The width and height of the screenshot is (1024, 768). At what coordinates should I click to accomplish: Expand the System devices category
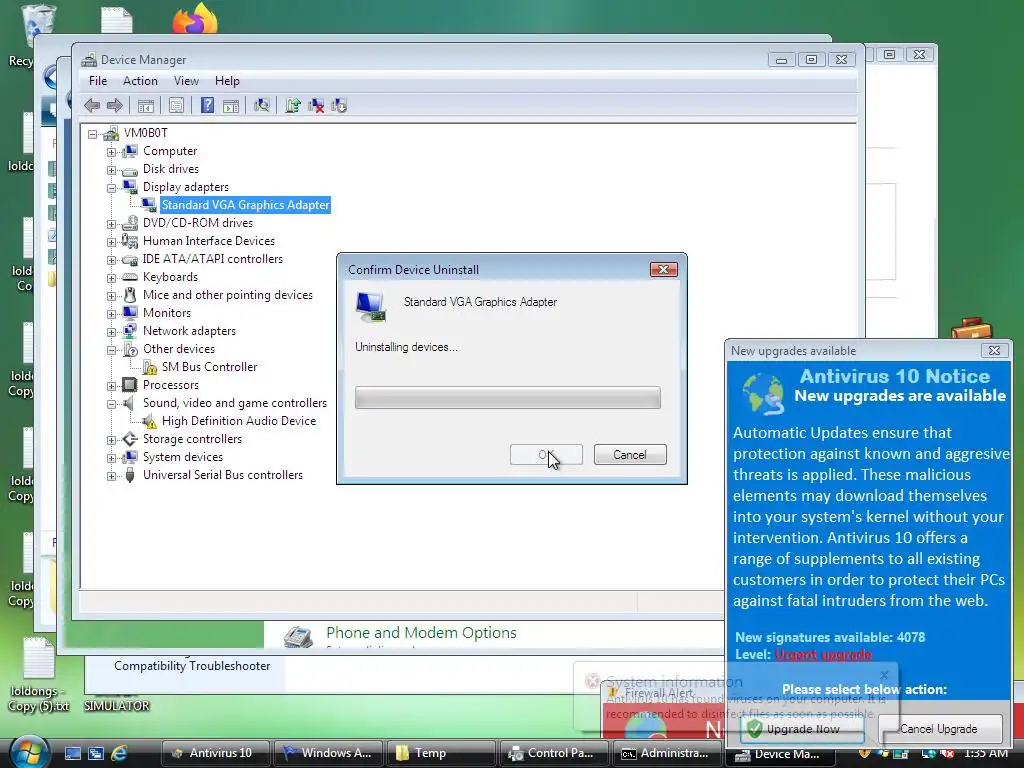[112, 458]
